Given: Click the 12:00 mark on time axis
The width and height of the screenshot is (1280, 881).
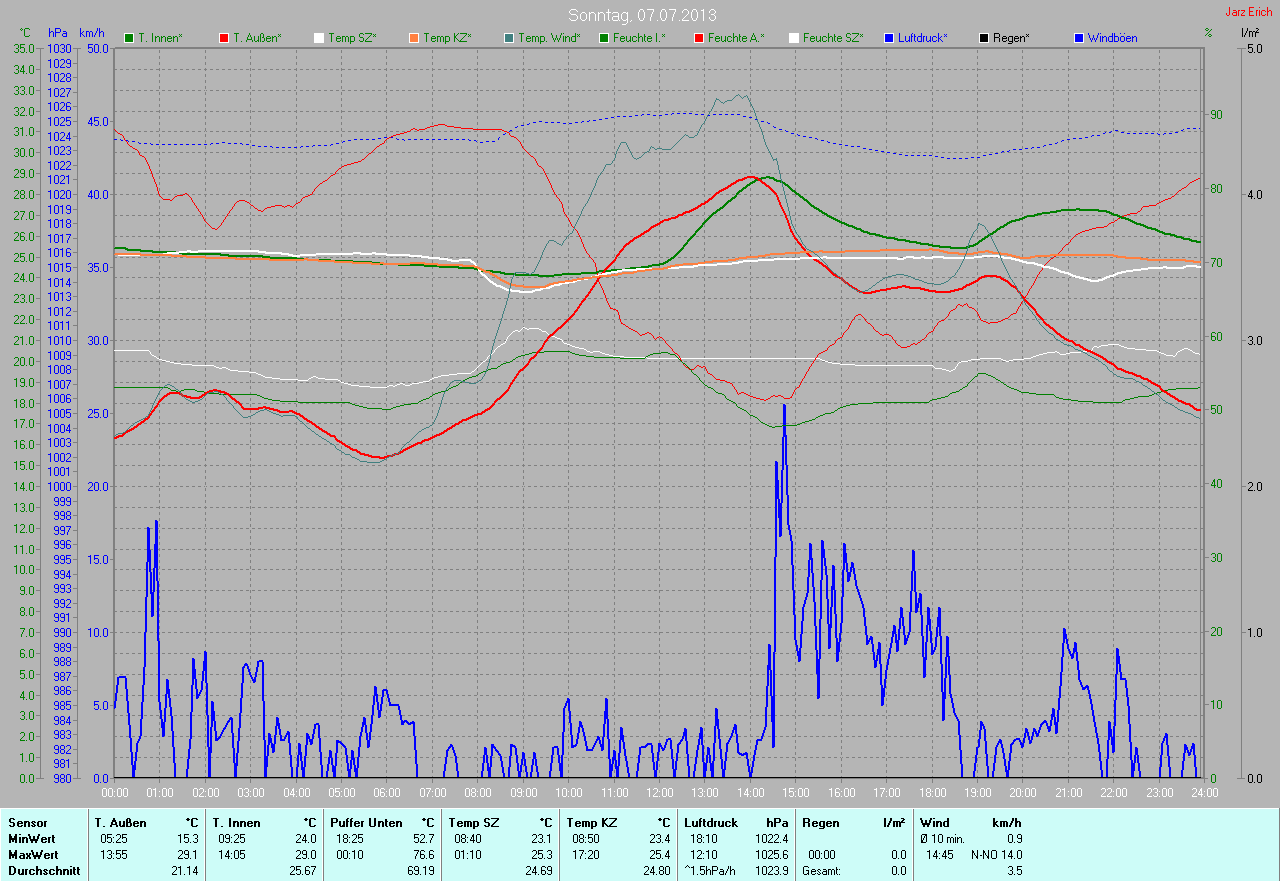Looking at the screenshot, I should click(659, 792).
